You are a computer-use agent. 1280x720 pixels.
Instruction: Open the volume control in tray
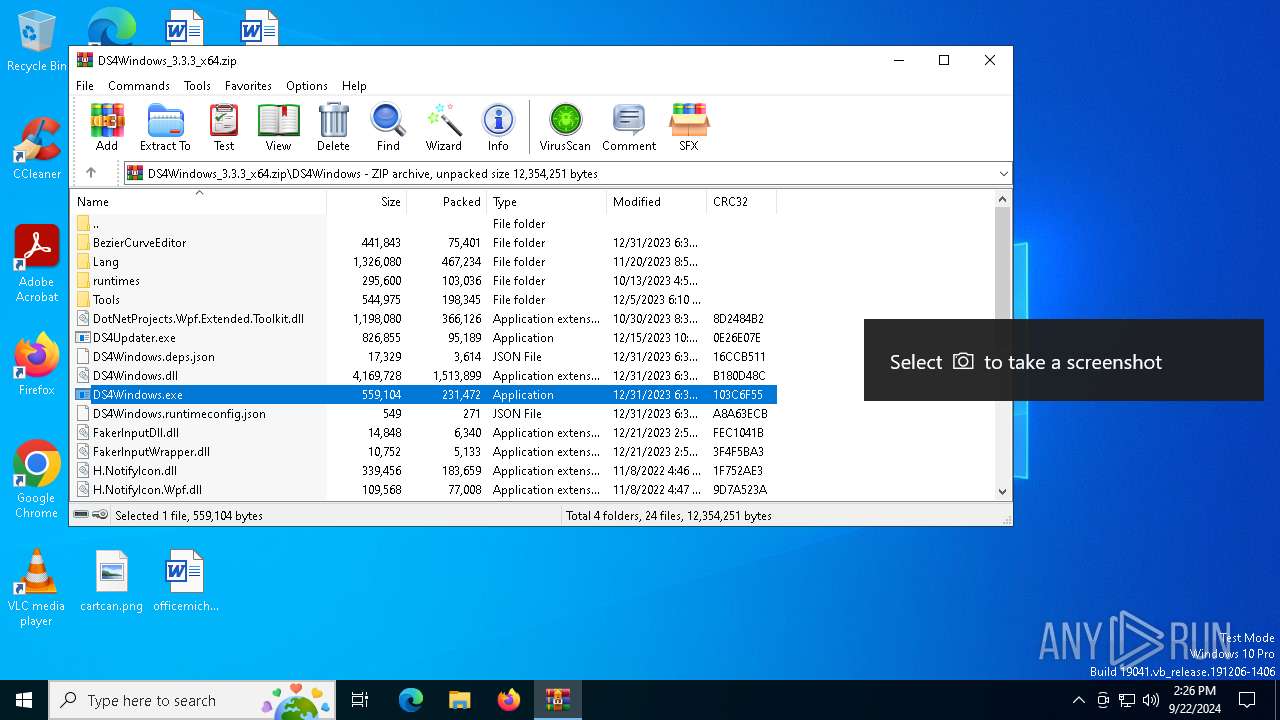tap(1151, 700)
